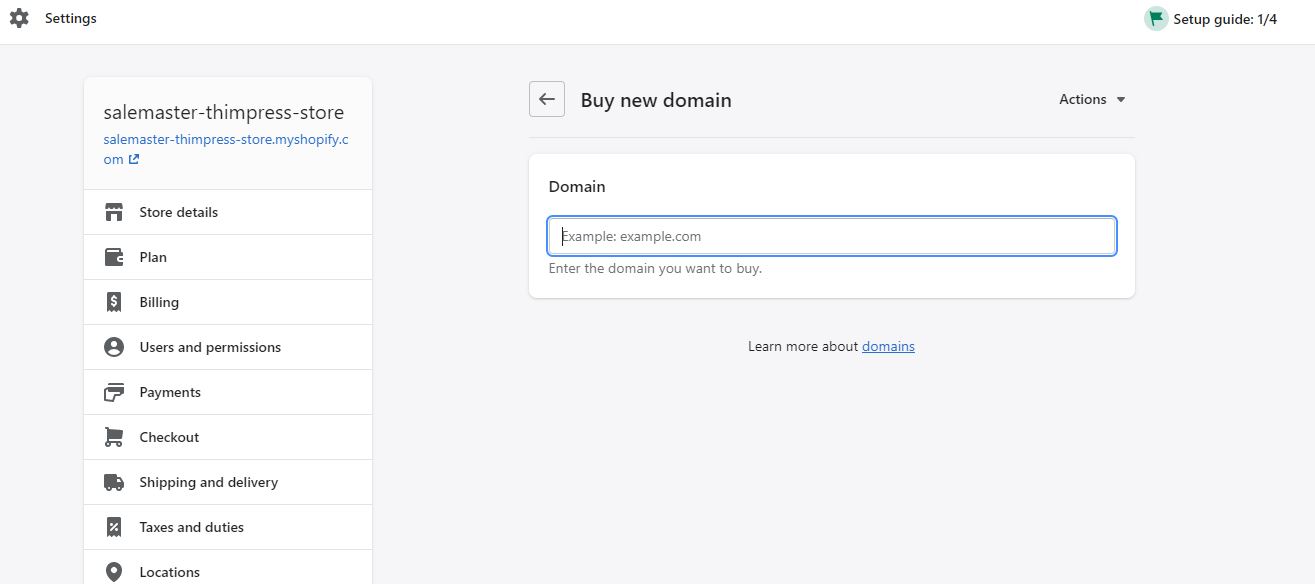Screen dimensions: 1315x584
Task: Click the Users and permissions person icon
Action: click(113, 347)
